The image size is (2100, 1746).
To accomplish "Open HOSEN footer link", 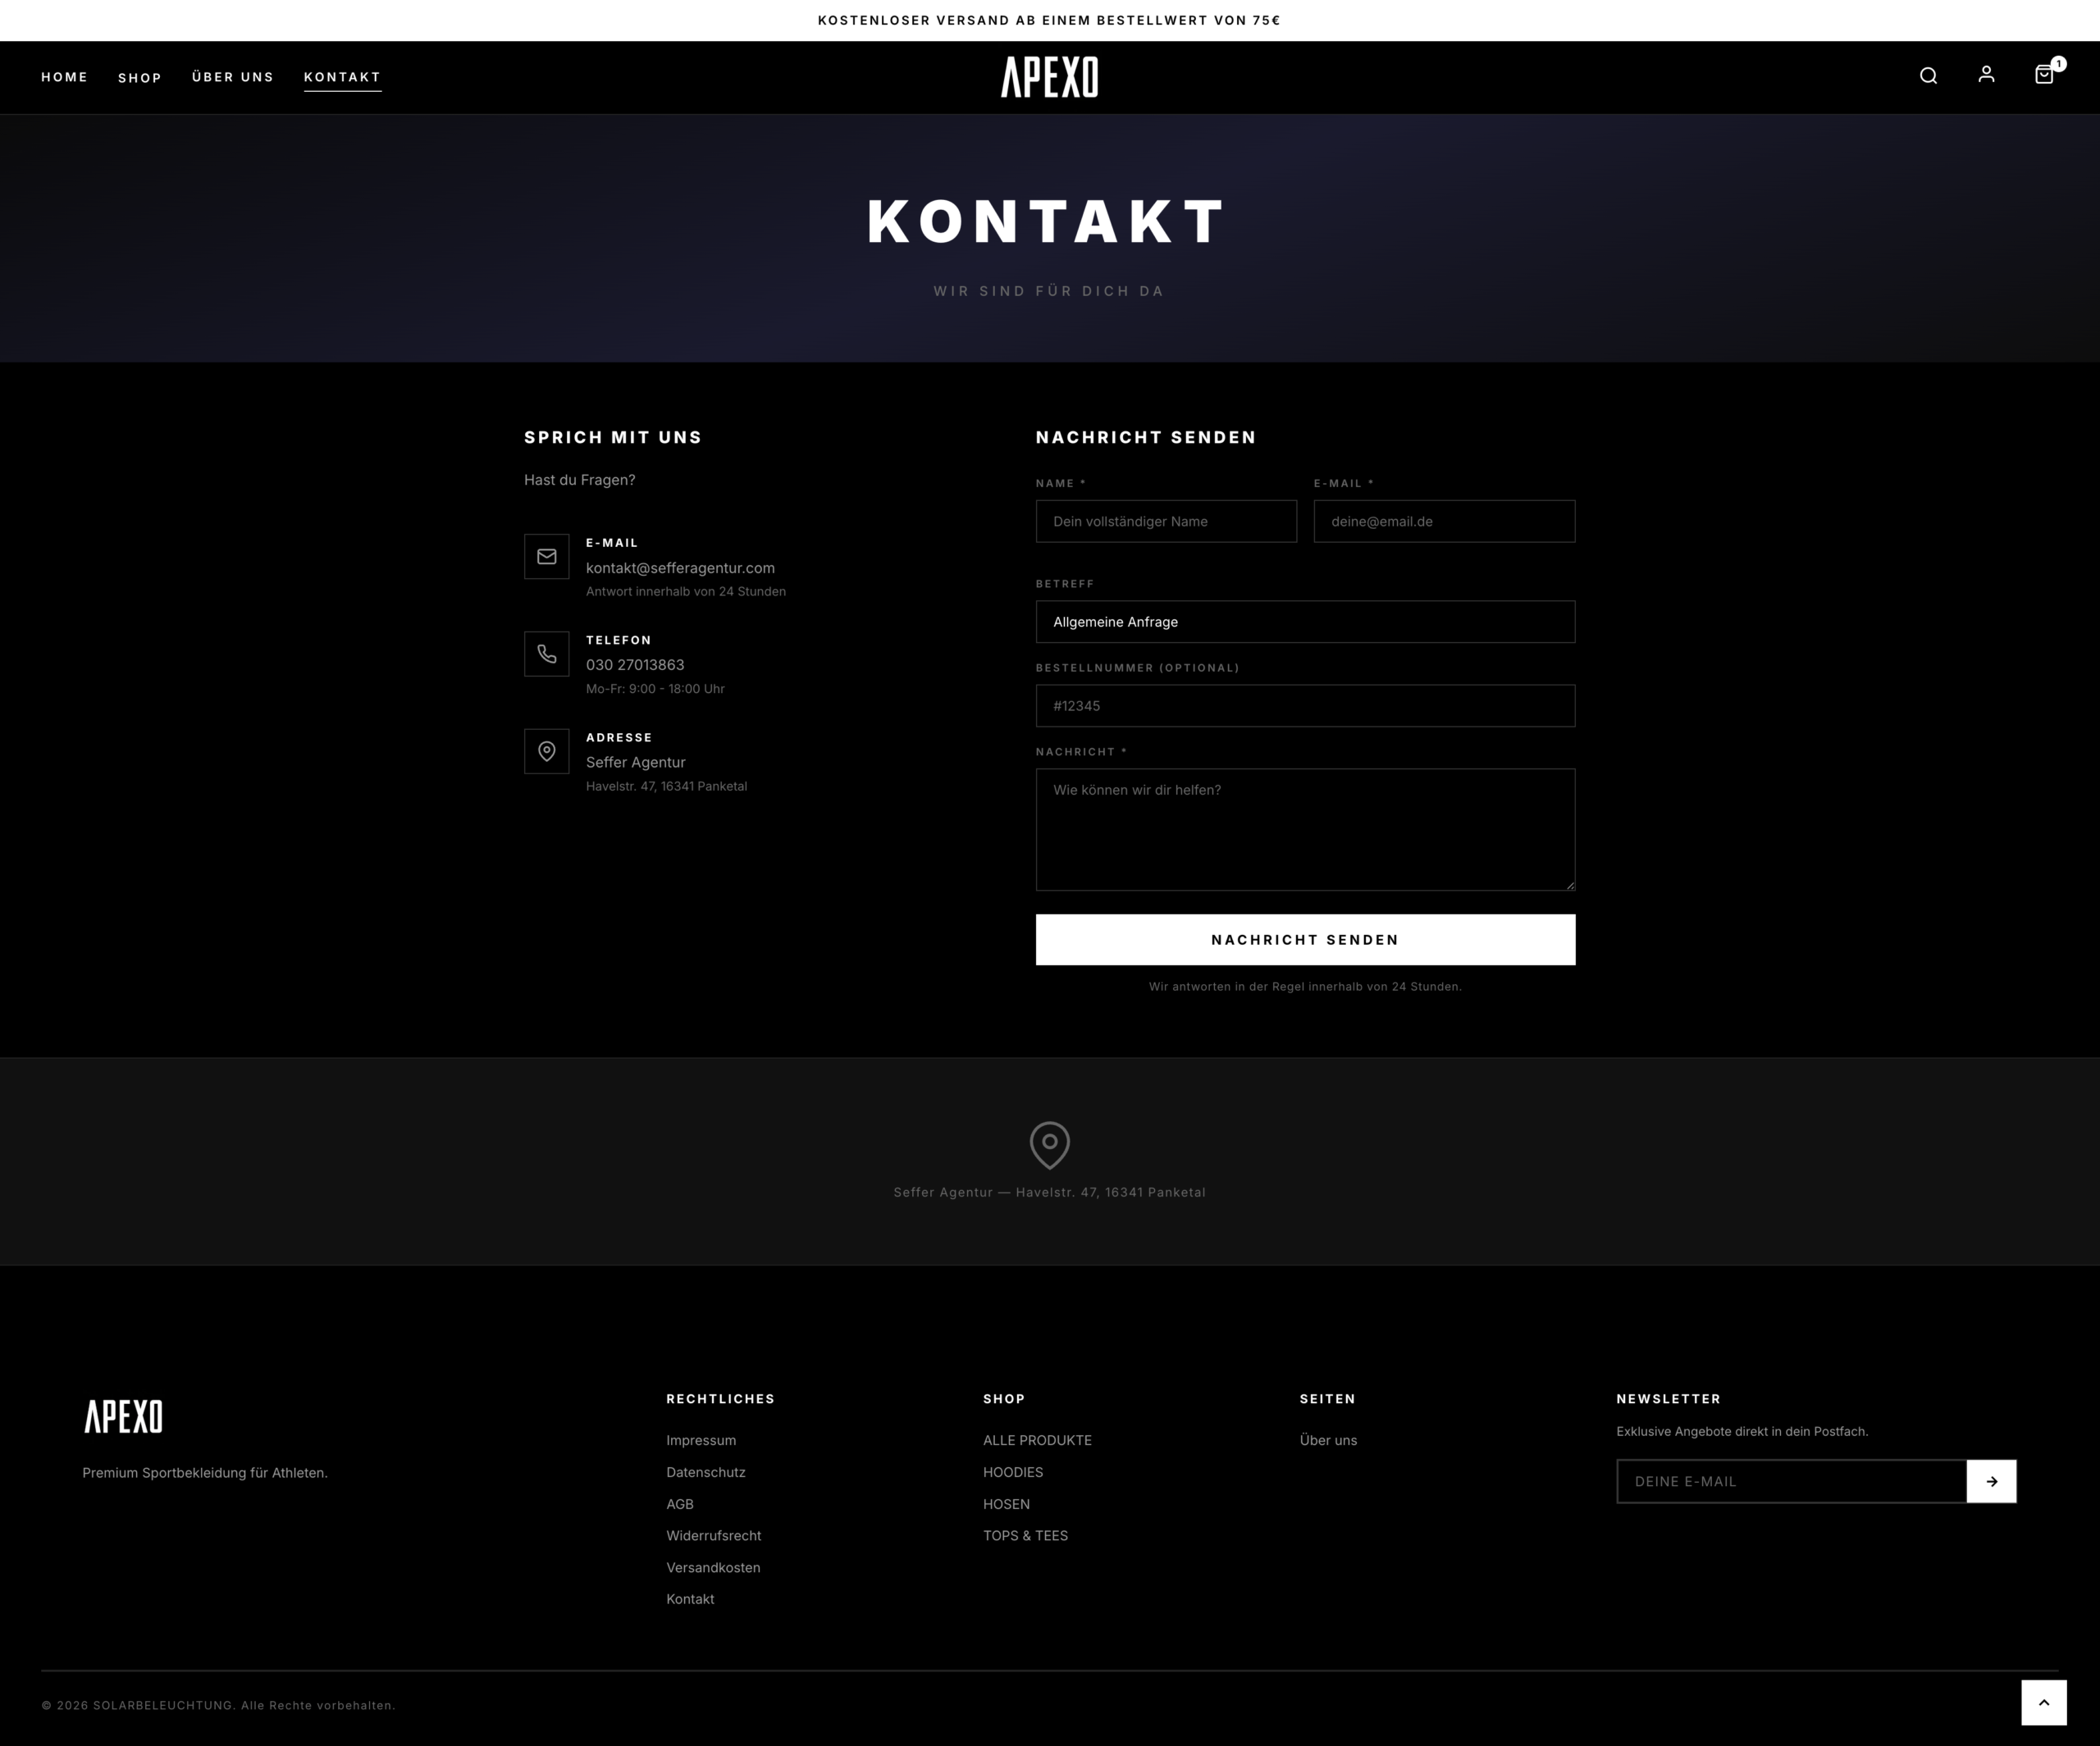I will [1006, 1504].
